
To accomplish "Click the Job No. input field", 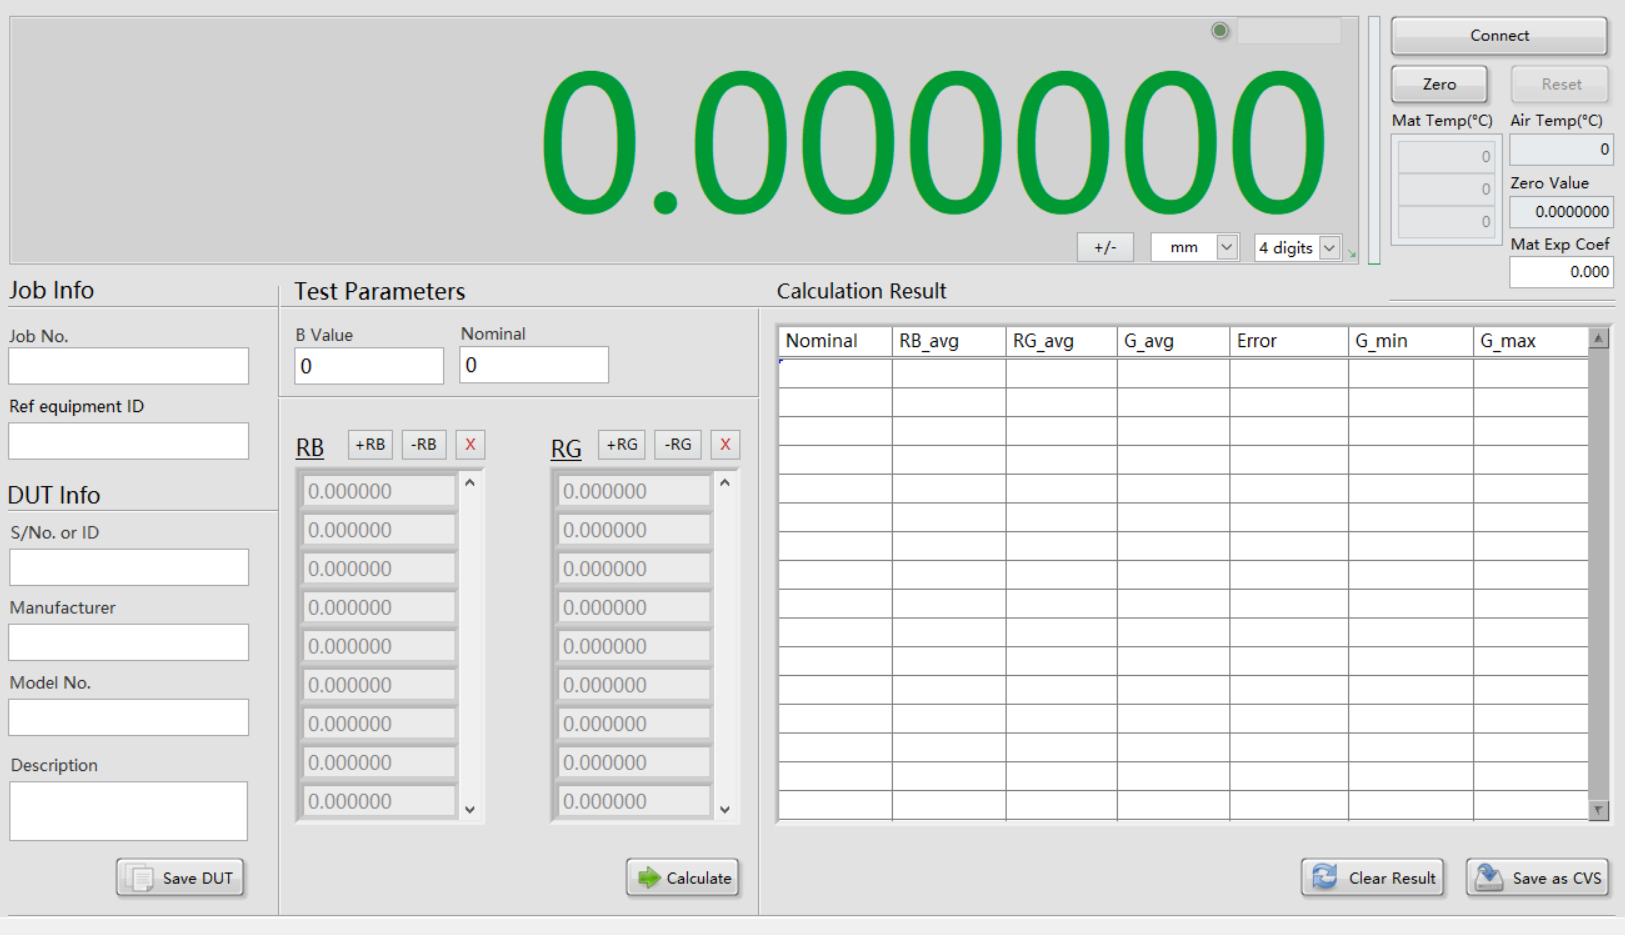I will click(129, 366).
